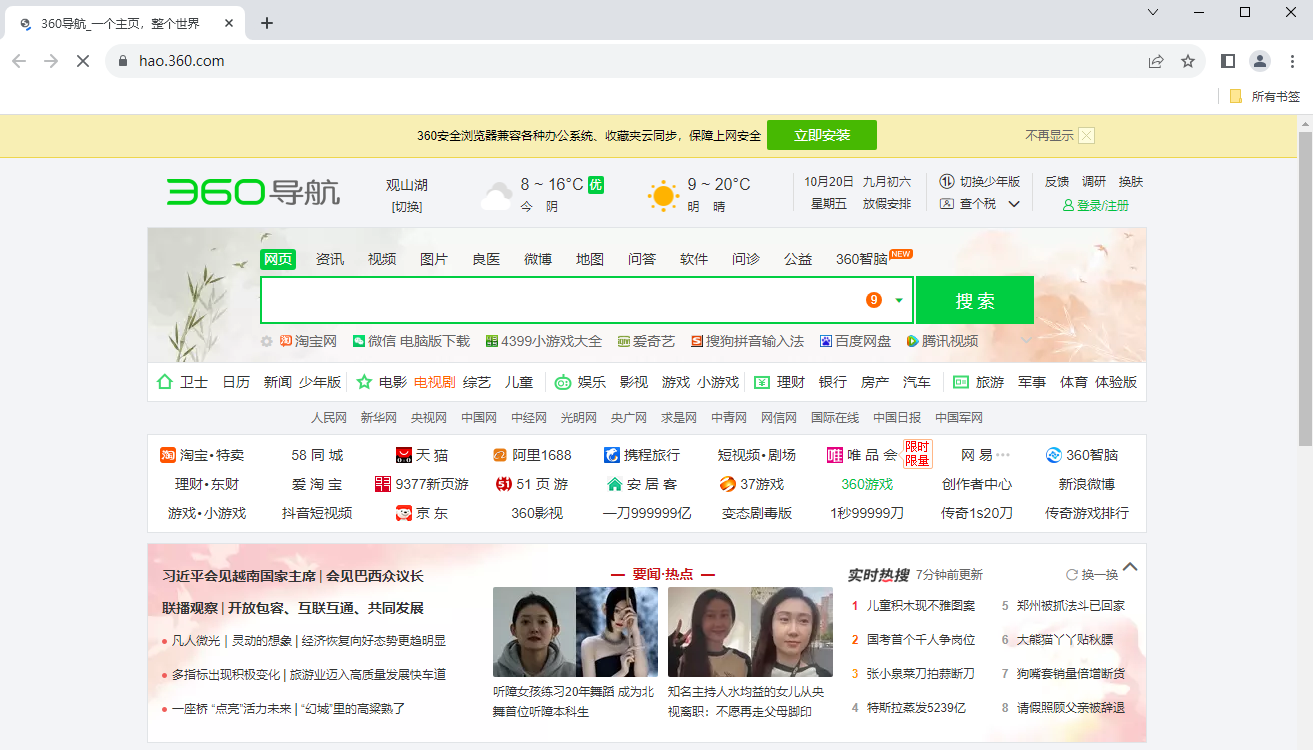Click the 360导航 logo
This screenshot has width=1313, height=750.
[x=253, y=191]
